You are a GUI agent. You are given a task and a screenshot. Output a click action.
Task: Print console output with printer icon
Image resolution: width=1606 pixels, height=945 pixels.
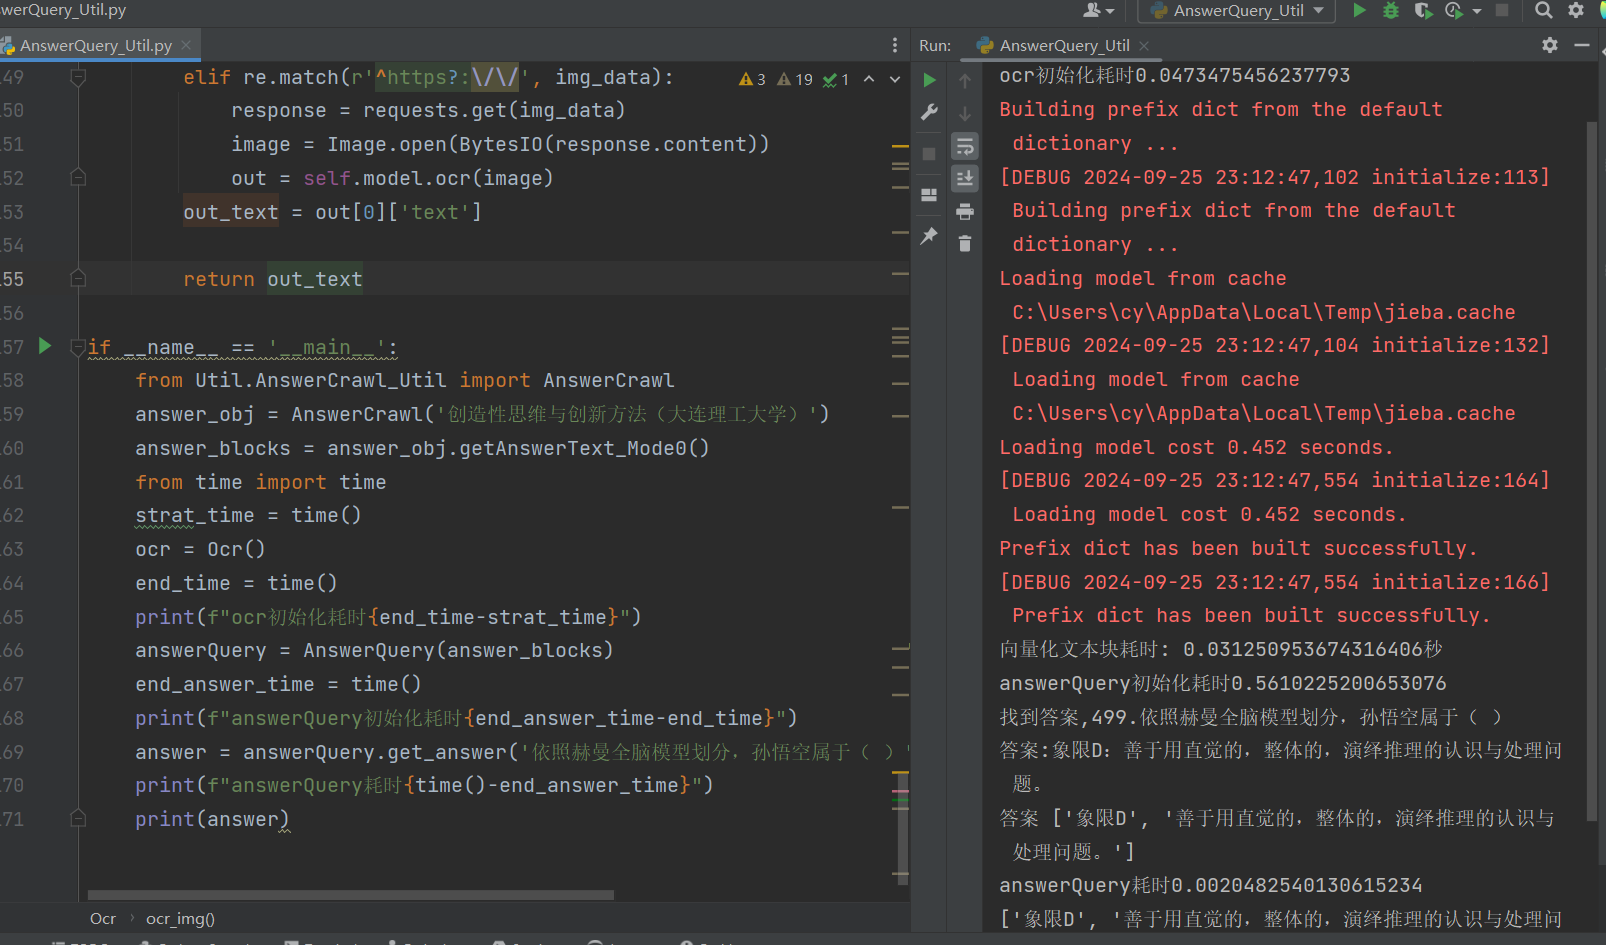[x=965, y=211]
